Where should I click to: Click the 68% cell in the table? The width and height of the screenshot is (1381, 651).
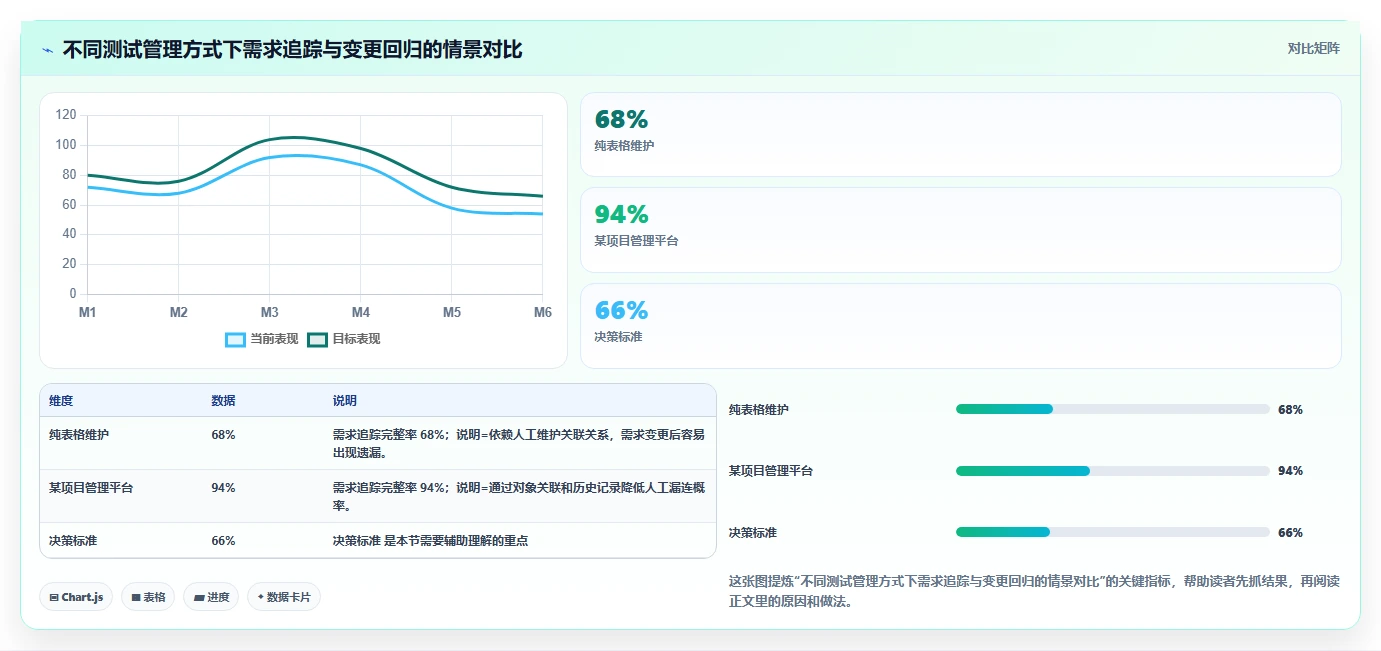click(223, 435)
